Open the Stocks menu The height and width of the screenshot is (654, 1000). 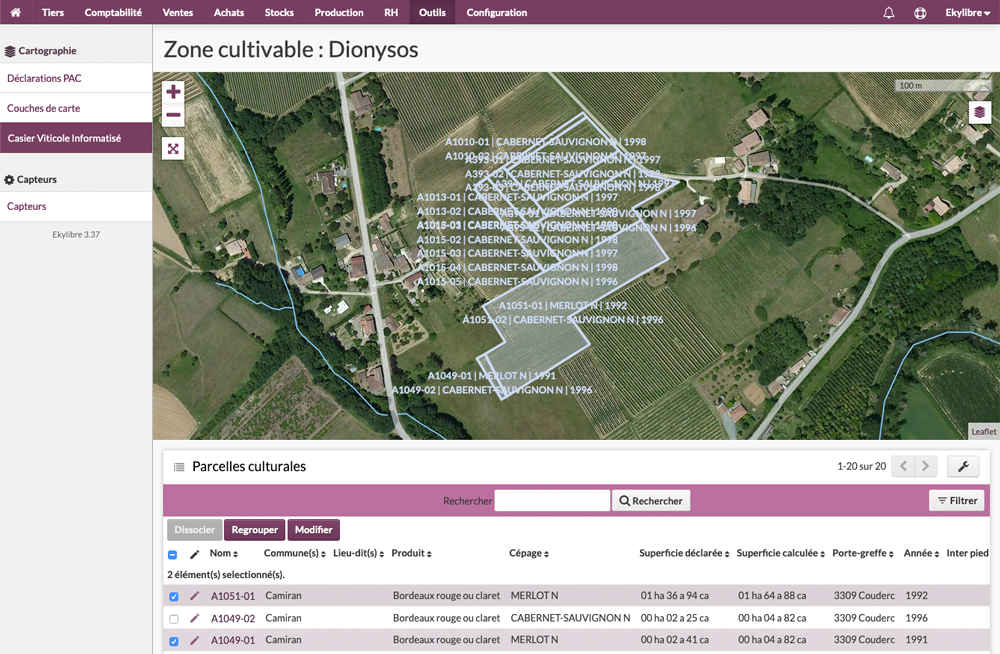tap(279, 12)
